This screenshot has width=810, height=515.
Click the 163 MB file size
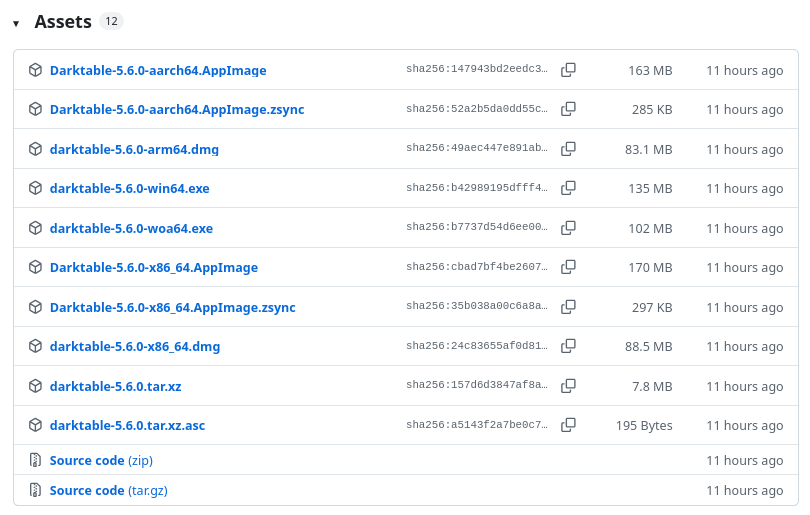[x=650, y=71]
